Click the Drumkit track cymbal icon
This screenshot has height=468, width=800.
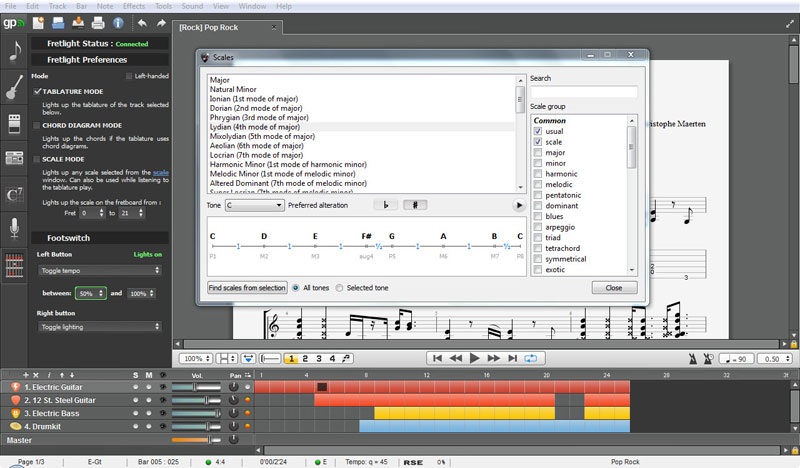pyautogui.click(x=16, y=426)
